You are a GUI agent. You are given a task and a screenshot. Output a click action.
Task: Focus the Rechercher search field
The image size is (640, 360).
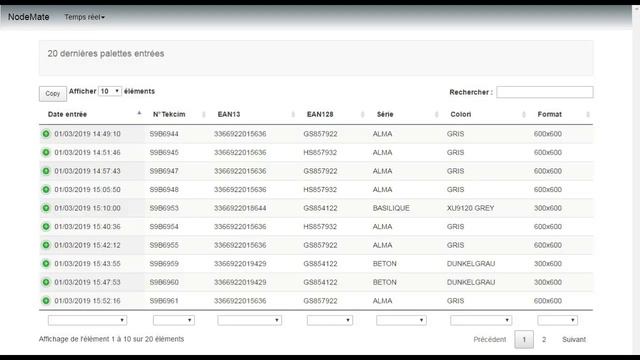[x=544, y=92]
